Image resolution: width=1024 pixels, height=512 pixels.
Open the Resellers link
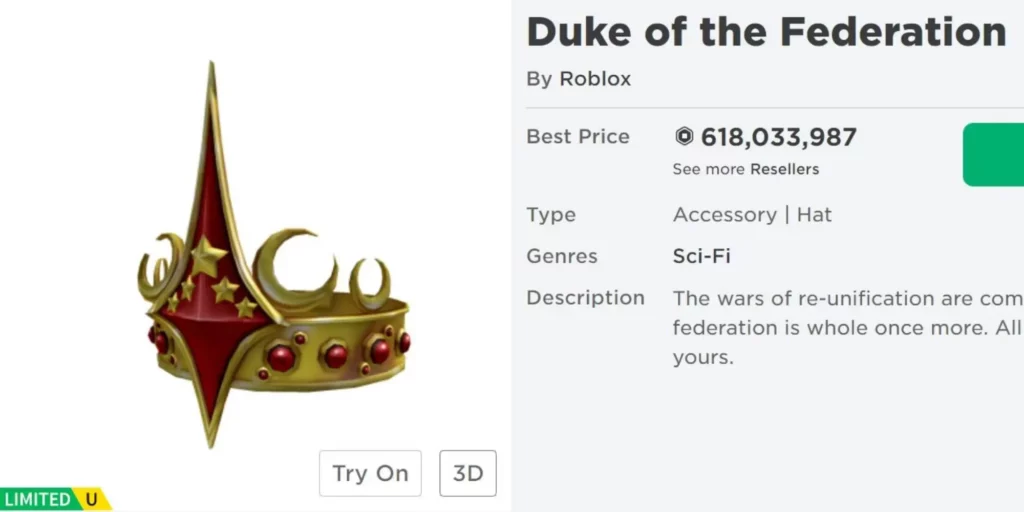784,169
